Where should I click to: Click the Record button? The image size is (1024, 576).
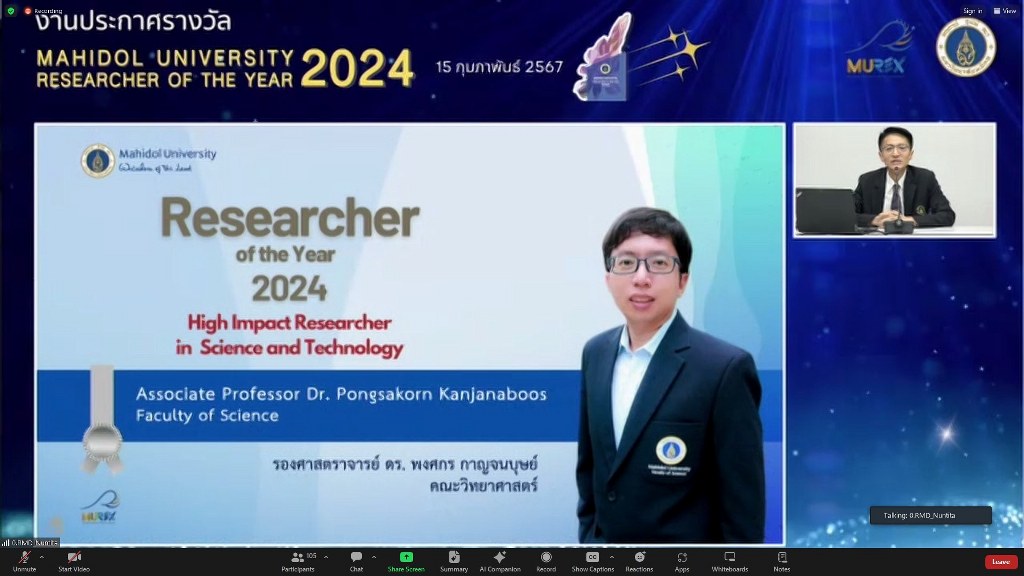[x=546, y=561]
